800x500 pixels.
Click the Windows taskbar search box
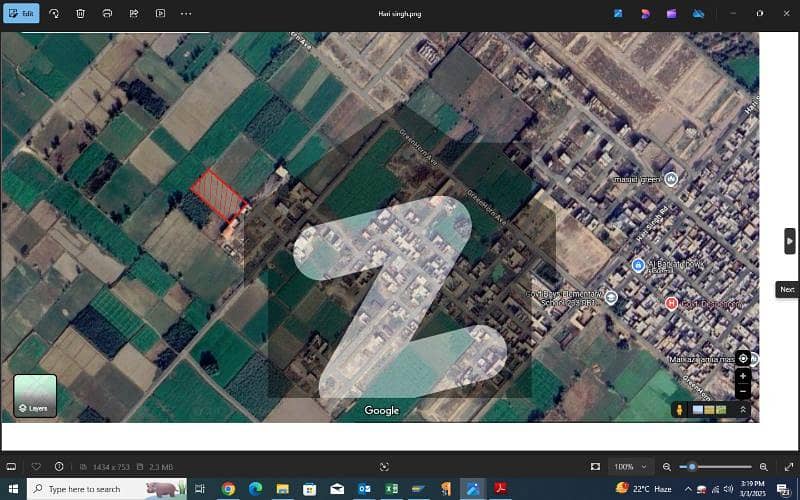(105, 489)
